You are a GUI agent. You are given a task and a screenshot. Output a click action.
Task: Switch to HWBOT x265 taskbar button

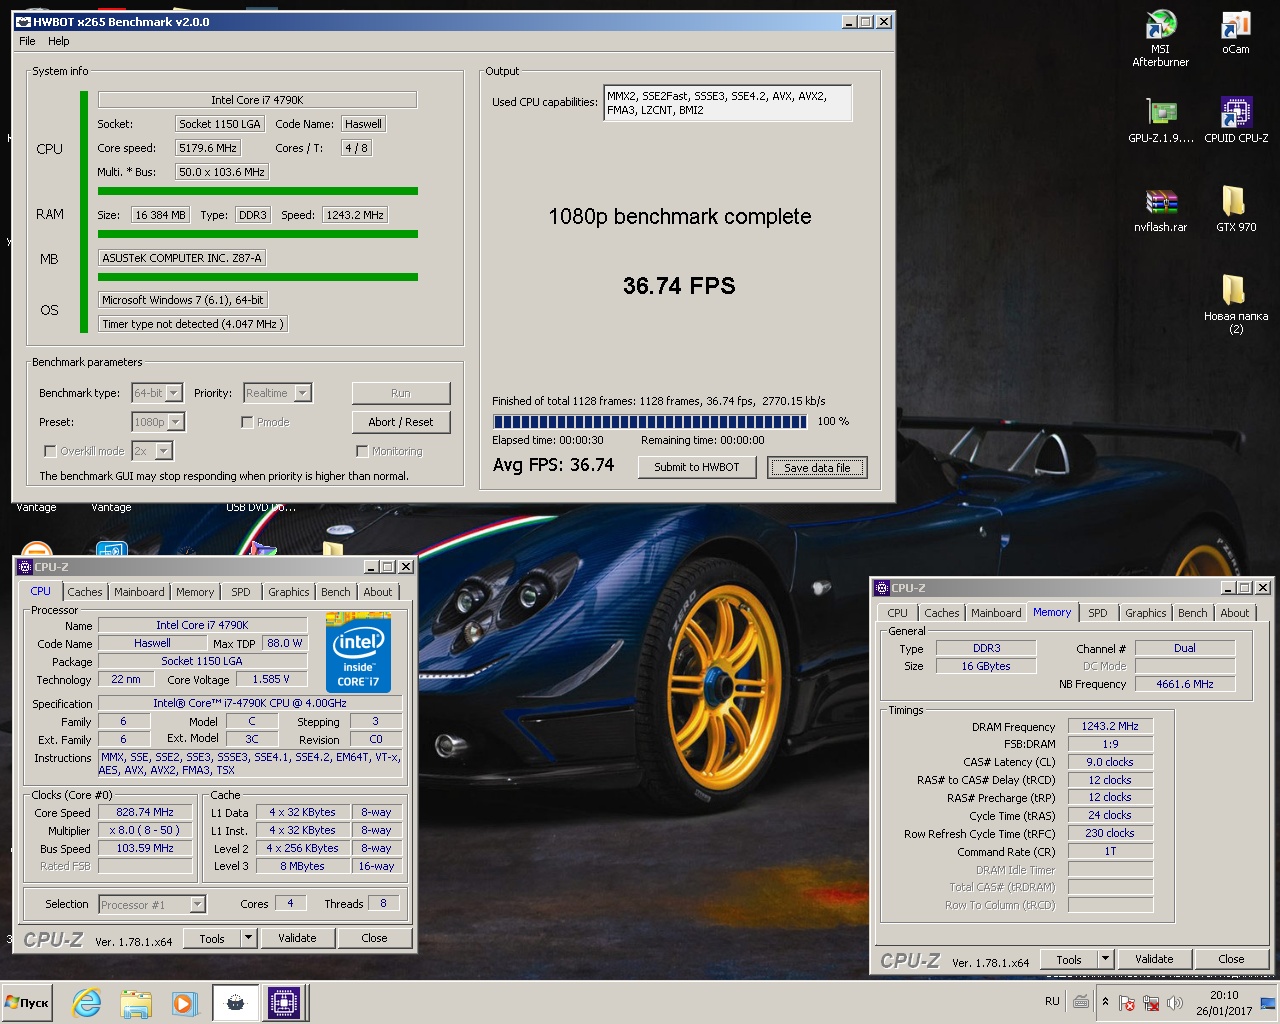coord(235,1003)
